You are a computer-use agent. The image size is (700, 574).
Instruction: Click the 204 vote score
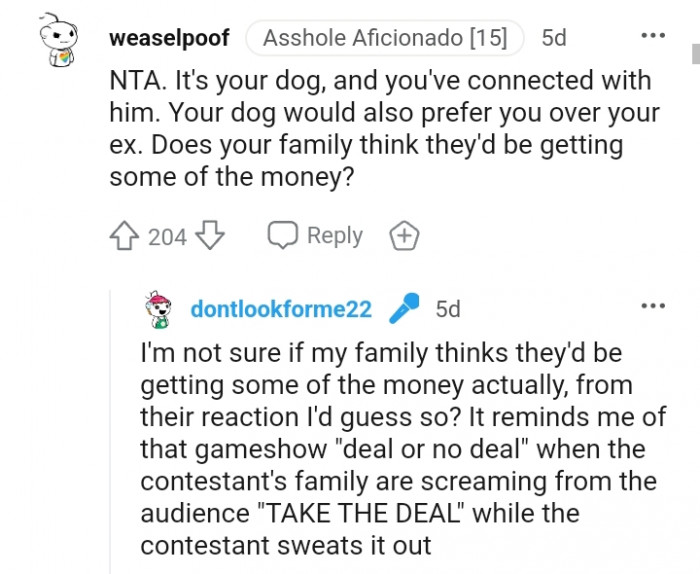(x=167, y=237)
